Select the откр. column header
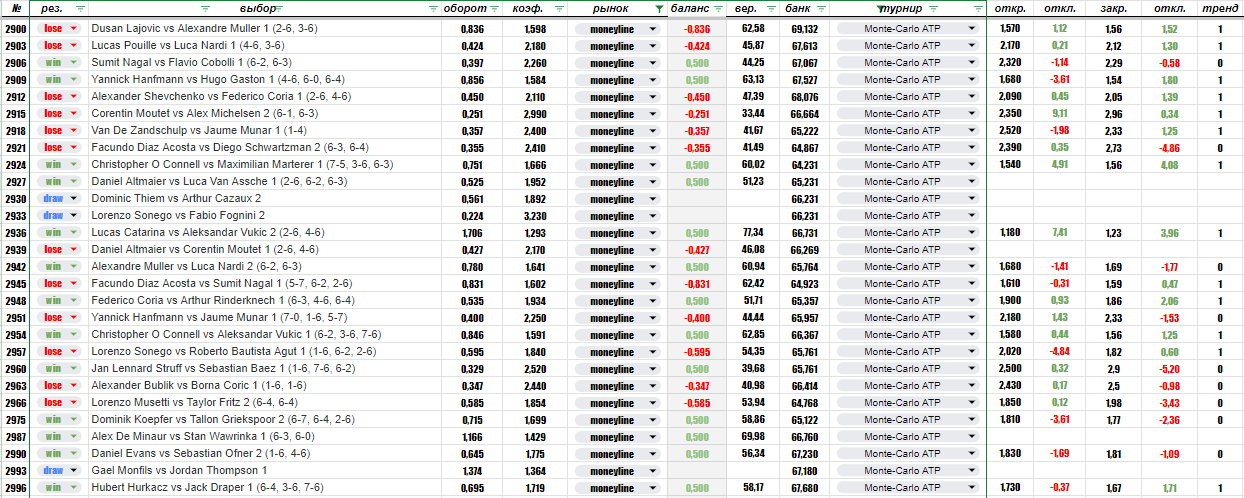This screenshot has width=1244, height=498. click(x=1010, y=8)
